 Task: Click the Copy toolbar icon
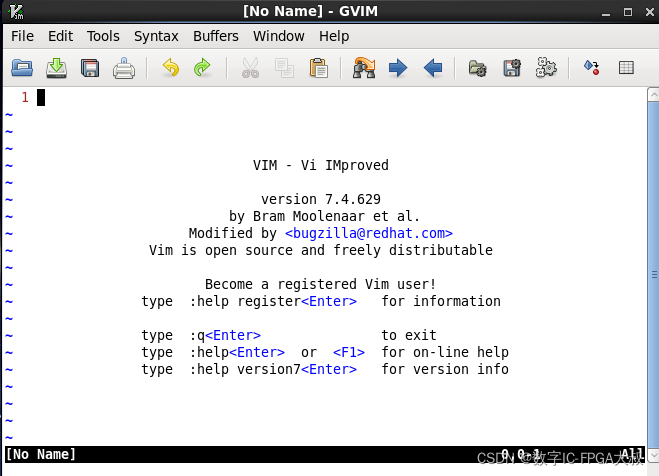coord(285,68)
